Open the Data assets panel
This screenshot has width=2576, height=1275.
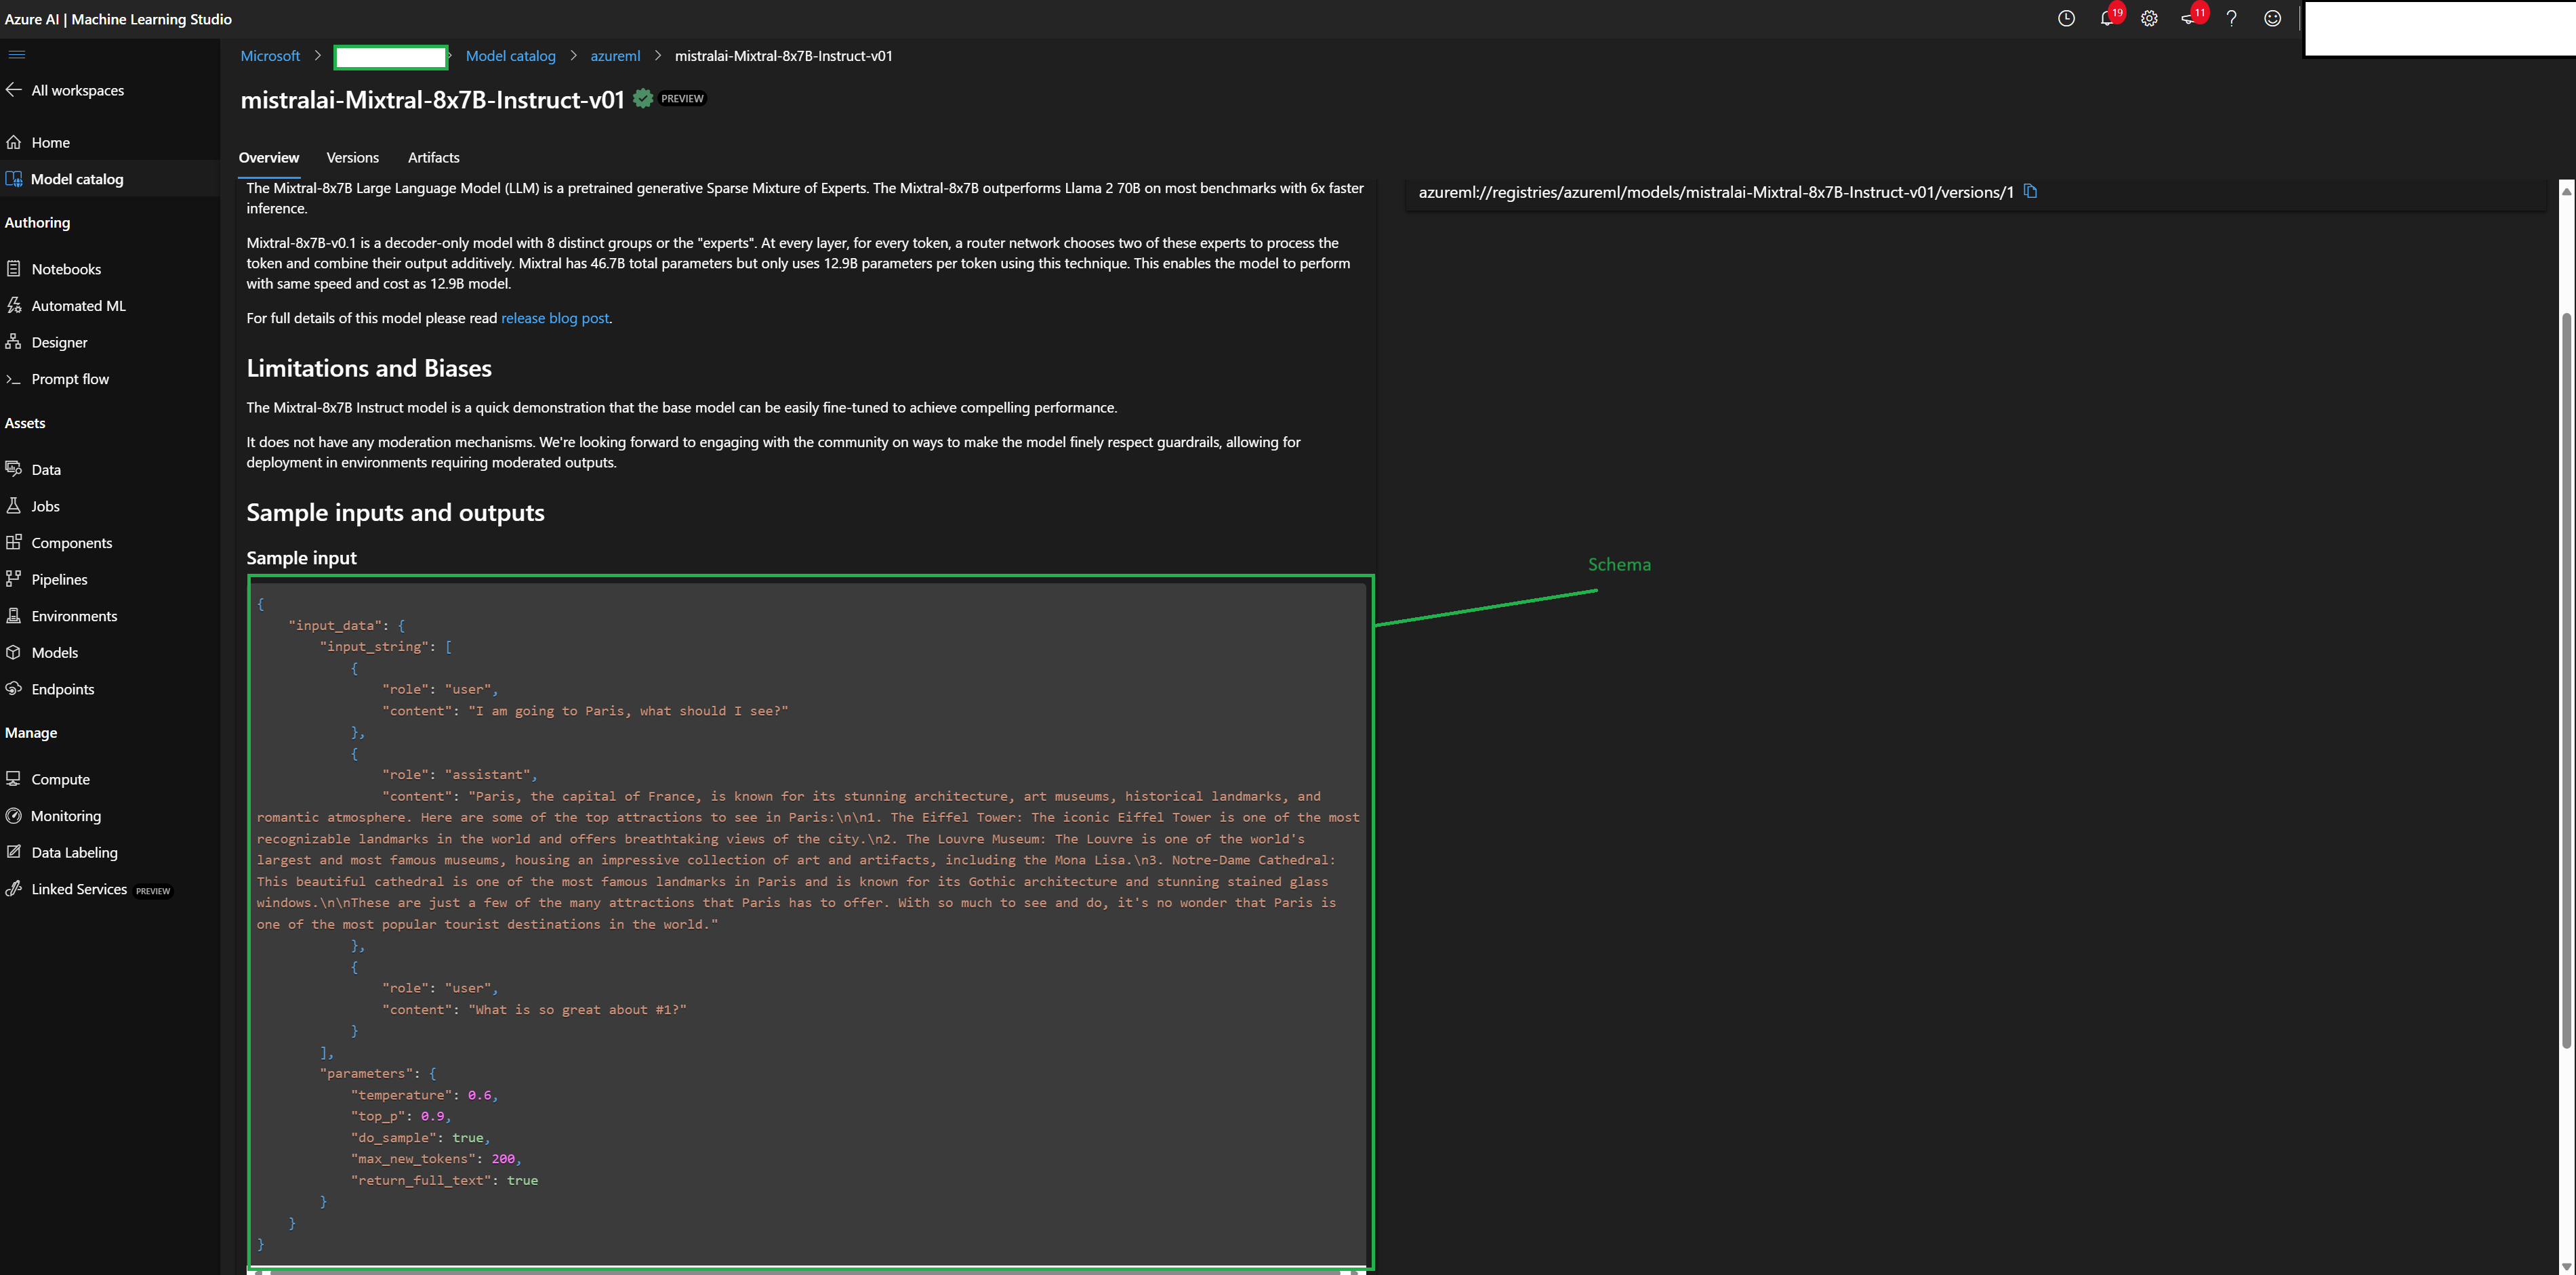pyautogui.click(x=45, y=469)
